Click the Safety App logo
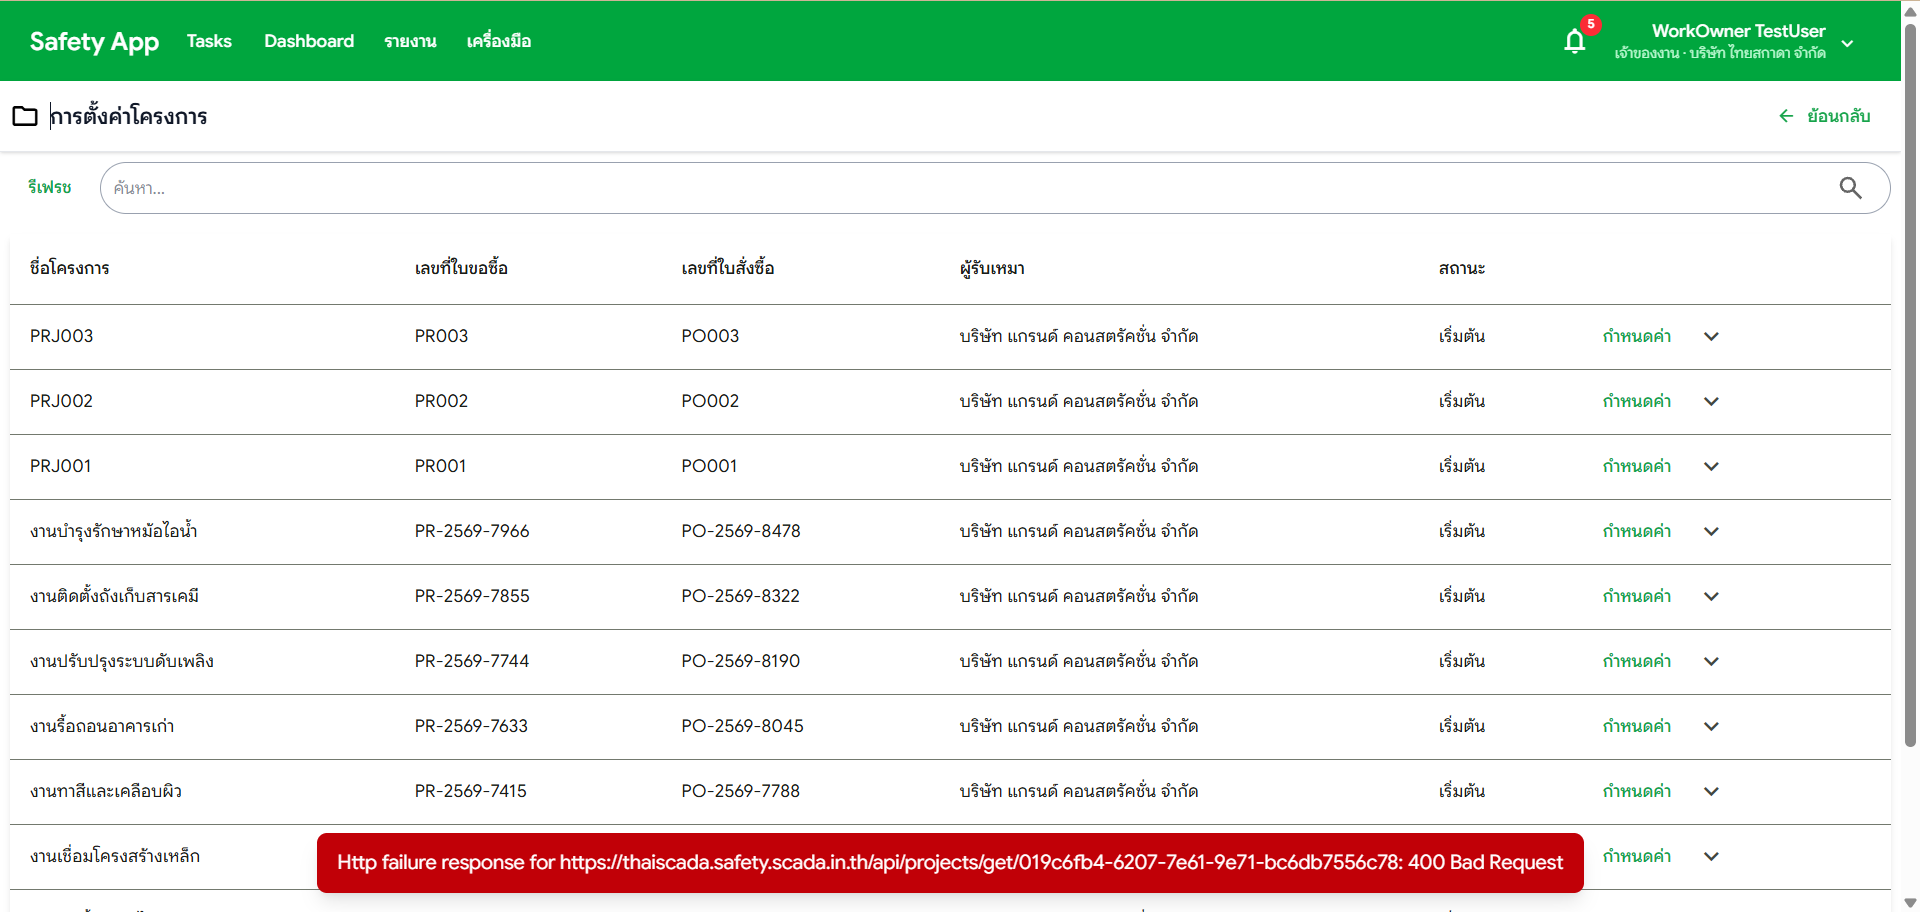Image resolution: width=1920 pixels, height=912 pixels. [94, 41]
